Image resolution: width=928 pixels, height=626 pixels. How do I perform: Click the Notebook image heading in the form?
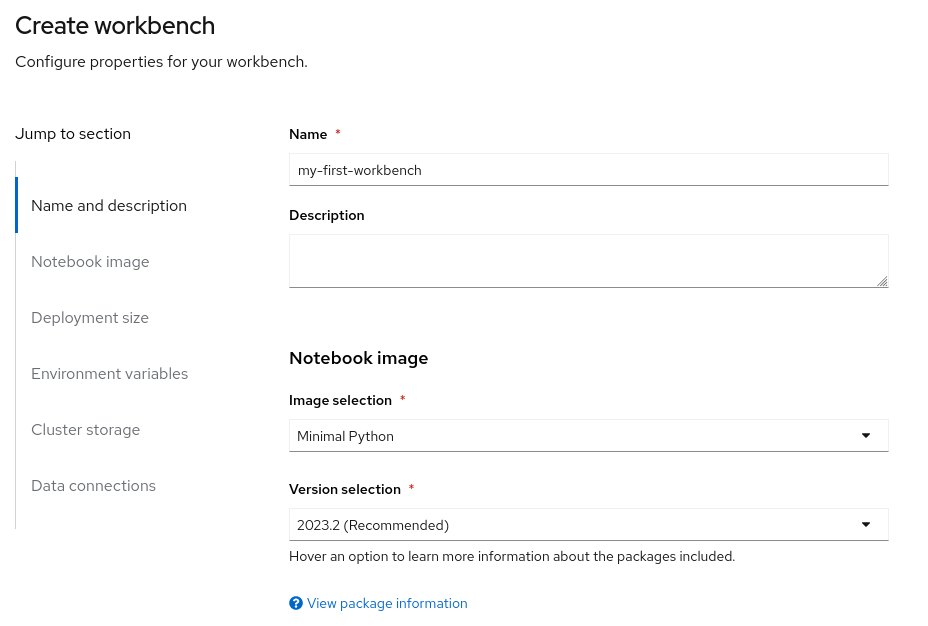358,358
